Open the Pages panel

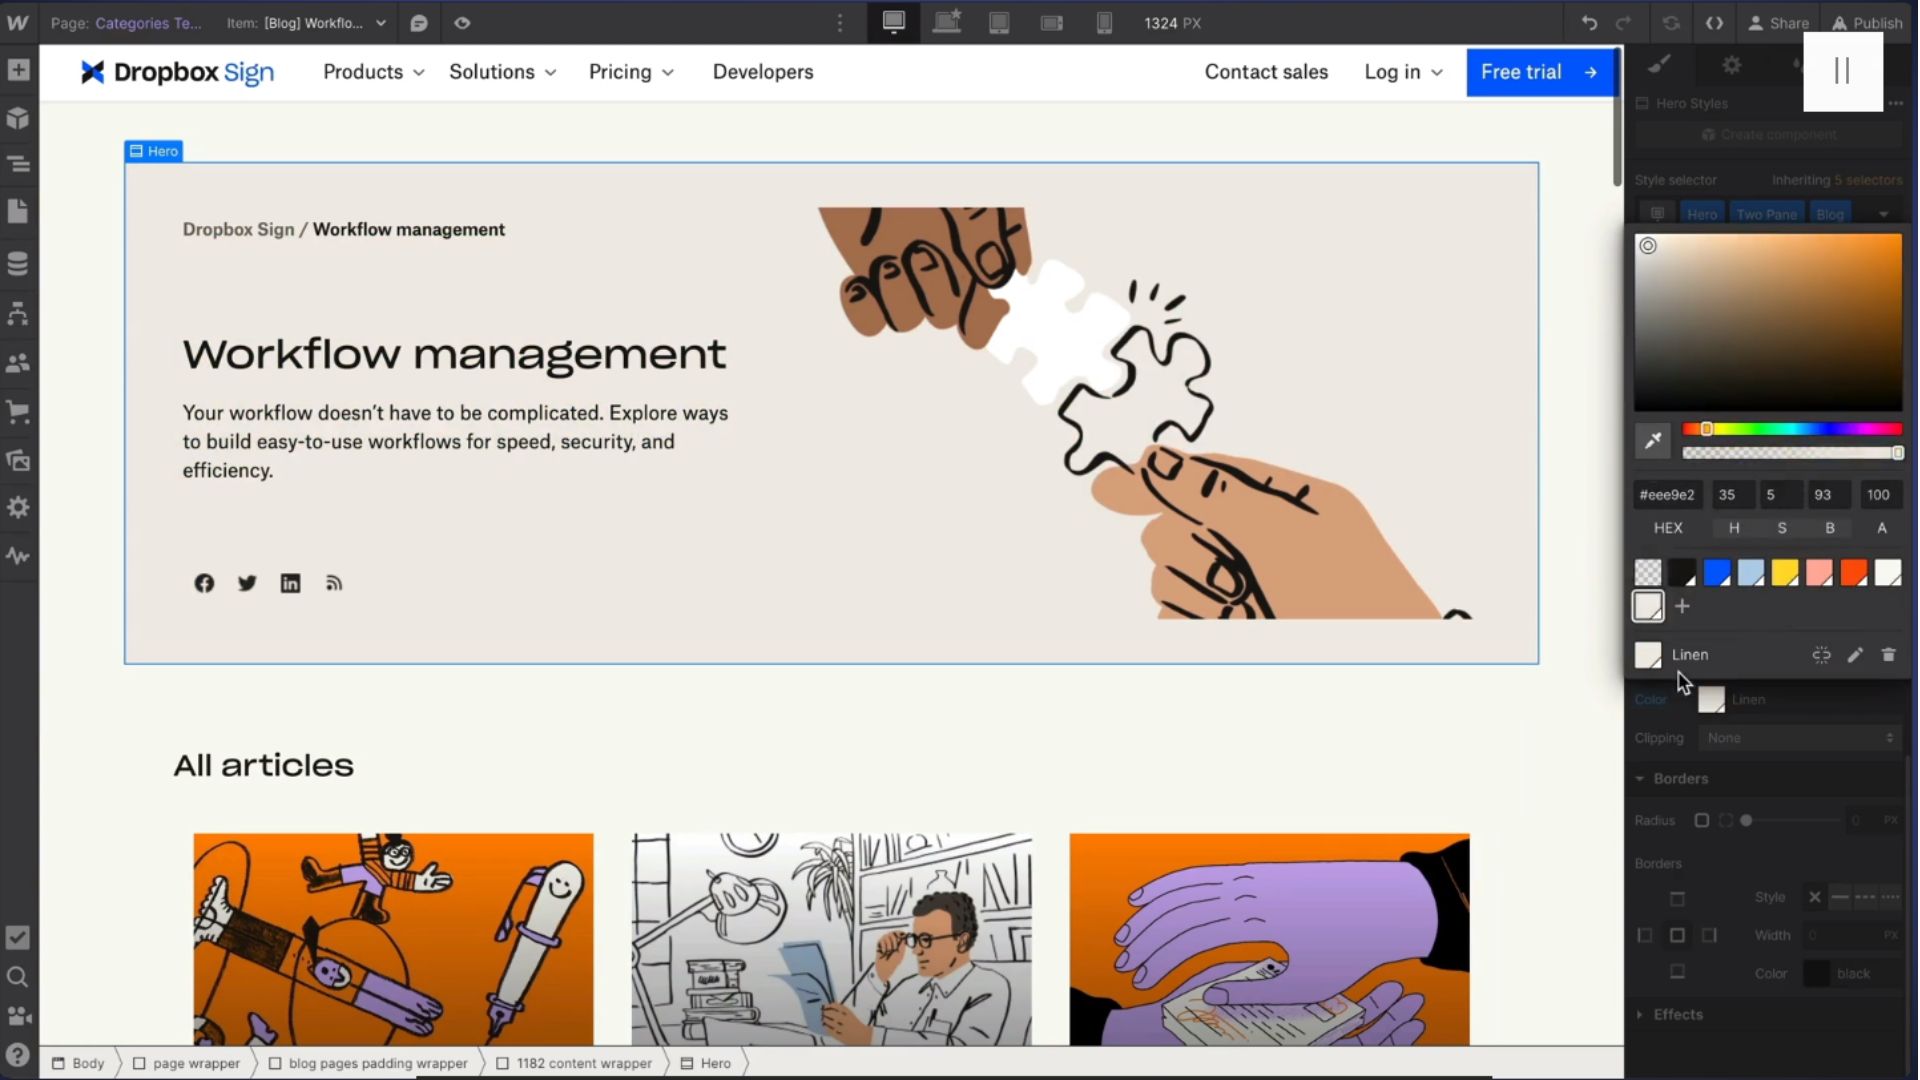tap(18, 211)
